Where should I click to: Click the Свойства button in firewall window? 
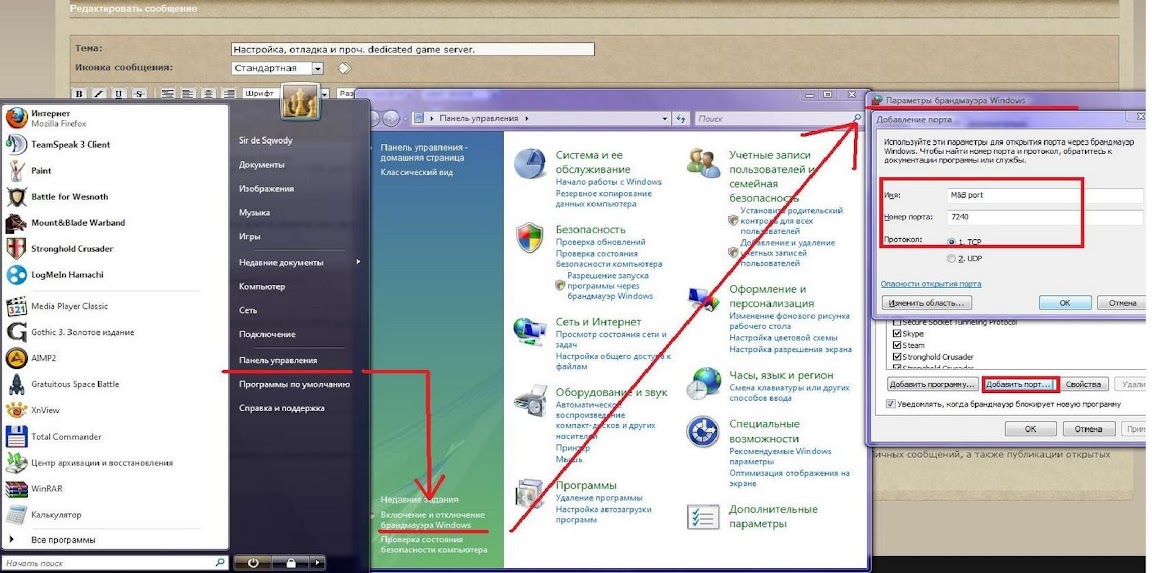click(x=1084, y=384)
